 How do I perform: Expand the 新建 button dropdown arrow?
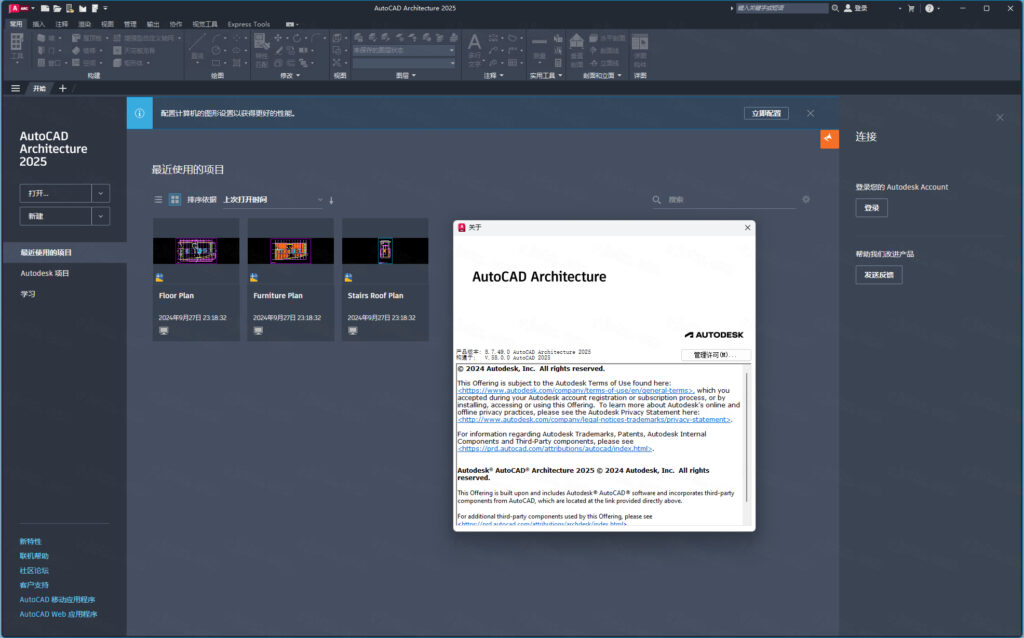pyautogui.click(x=103, y=215)
